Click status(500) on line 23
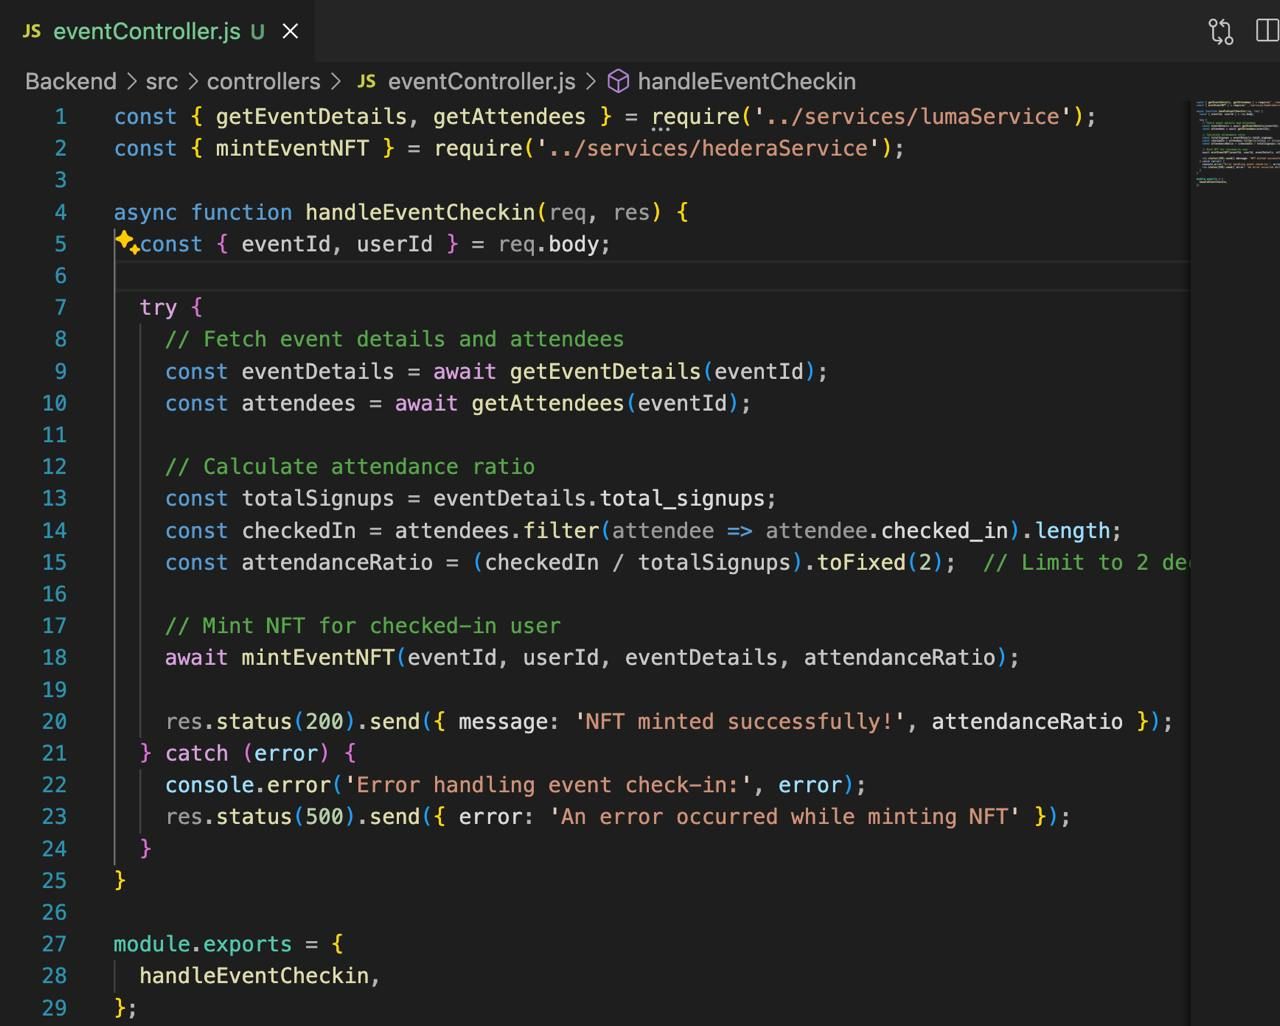This screenshot has width=1280, height=1026. coord(286,816)
